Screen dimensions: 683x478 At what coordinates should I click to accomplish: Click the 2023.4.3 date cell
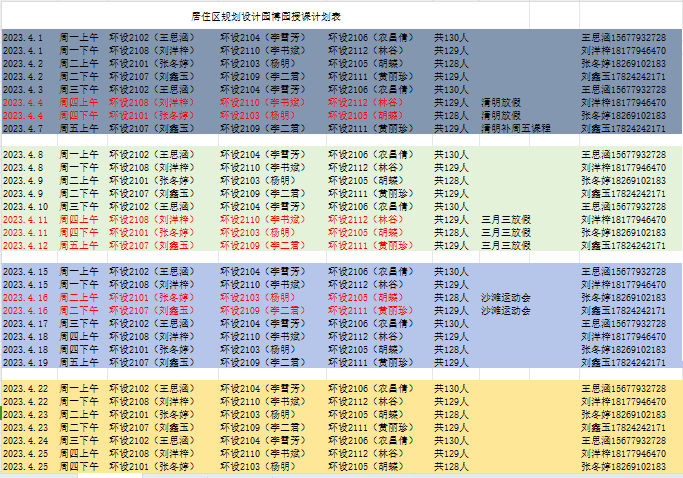23,89
